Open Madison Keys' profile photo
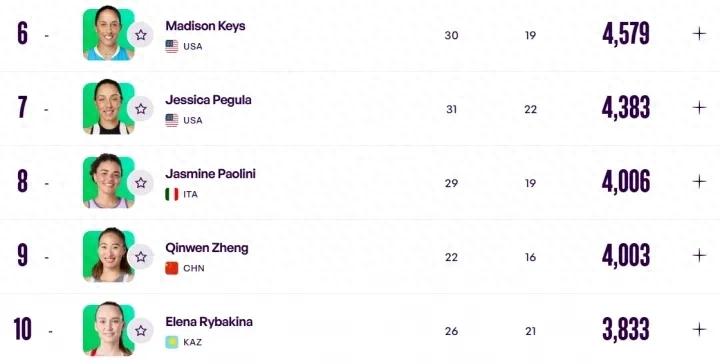 click(109, 33)
